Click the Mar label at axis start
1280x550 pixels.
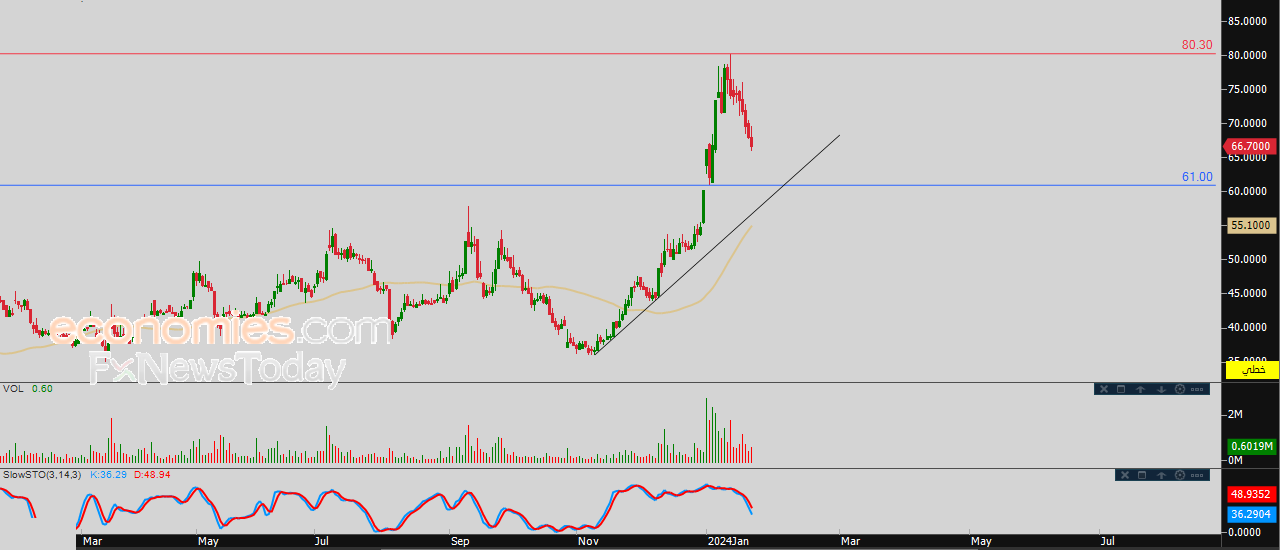(92, 541)
